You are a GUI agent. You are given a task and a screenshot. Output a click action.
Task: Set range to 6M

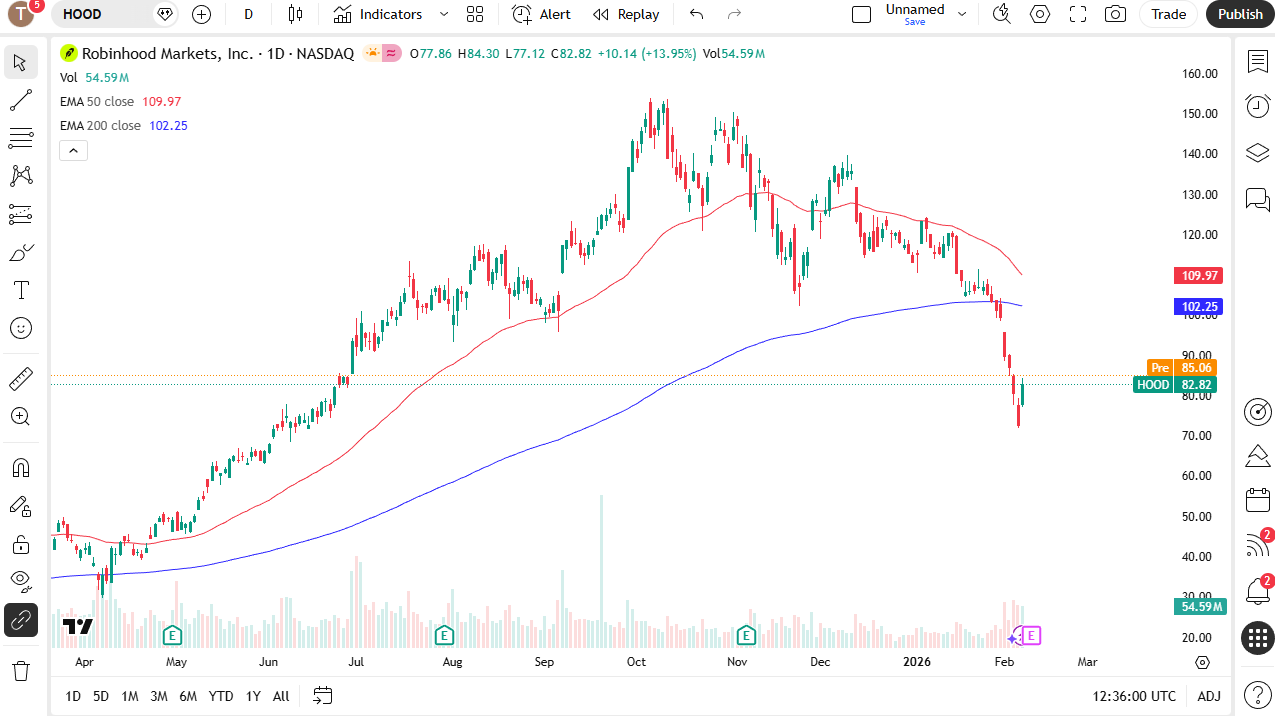coord(188,696)
